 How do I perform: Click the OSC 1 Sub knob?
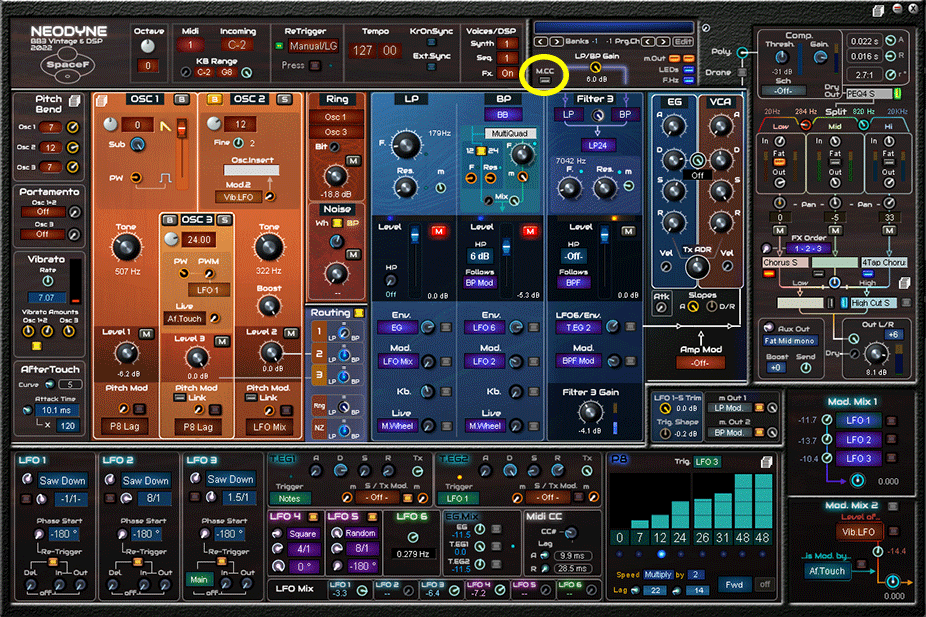(x=138, y=145)
